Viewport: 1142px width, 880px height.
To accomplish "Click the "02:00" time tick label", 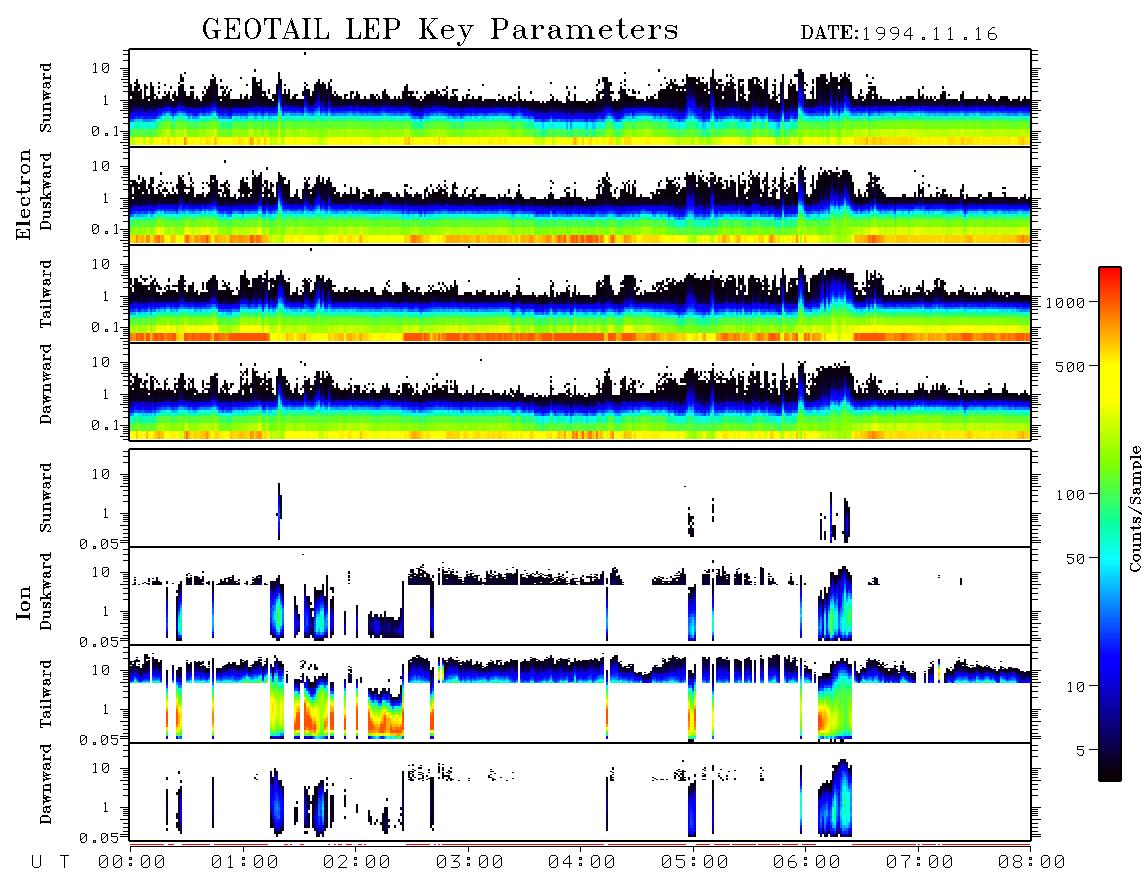I will pos(357,862).
